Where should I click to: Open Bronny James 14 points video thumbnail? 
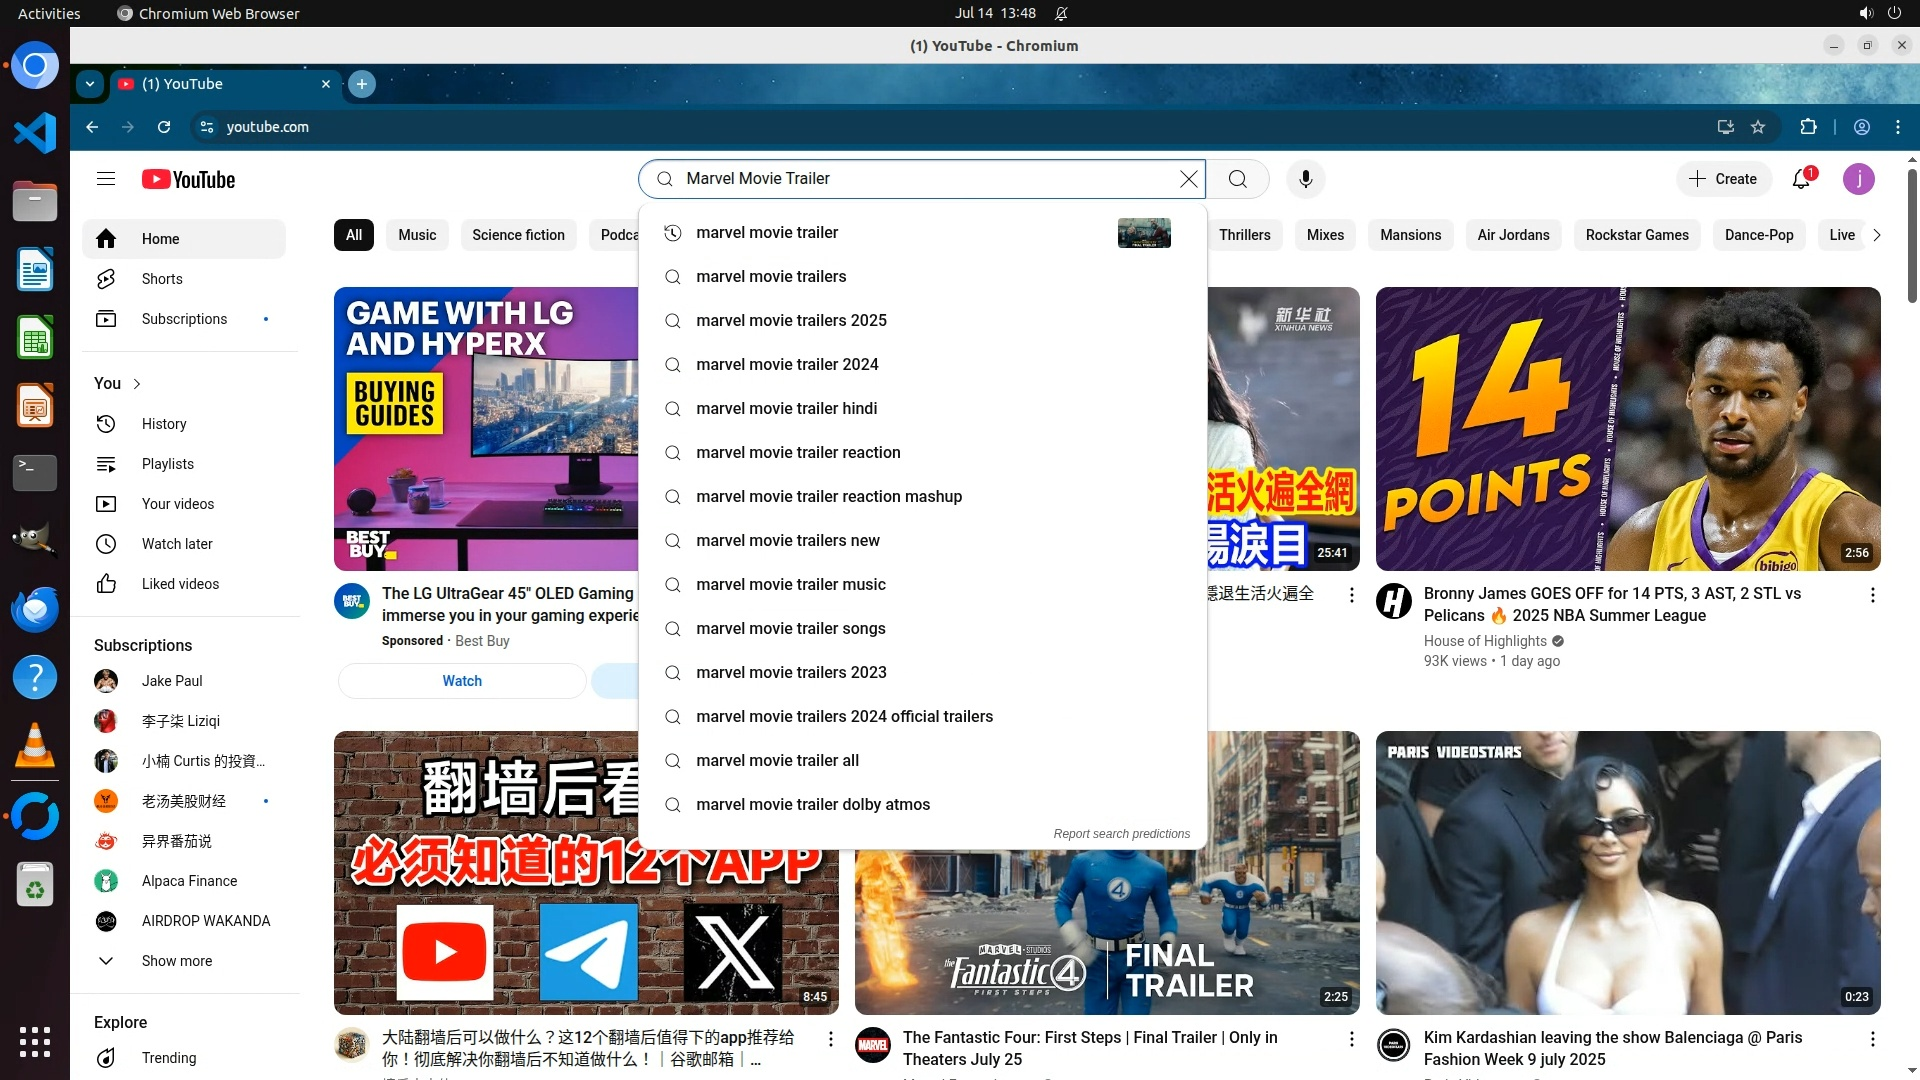[x=1627, y=429]
